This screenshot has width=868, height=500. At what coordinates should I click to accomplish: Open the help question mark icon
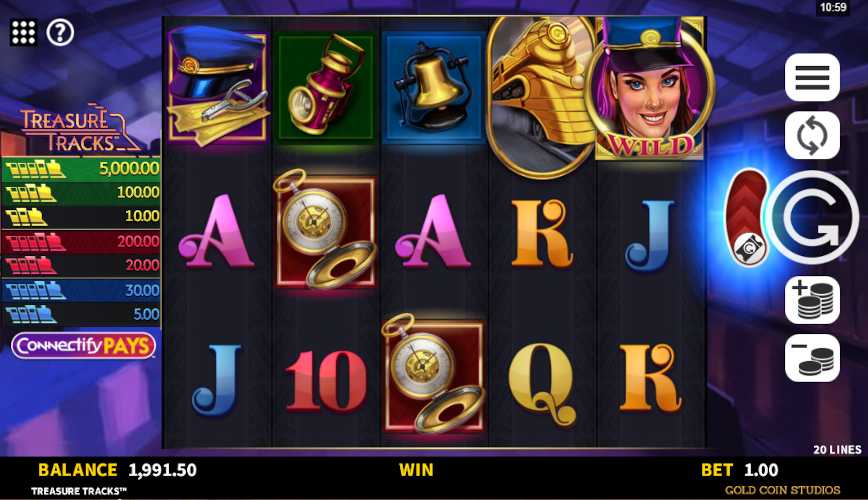(60, 33)
